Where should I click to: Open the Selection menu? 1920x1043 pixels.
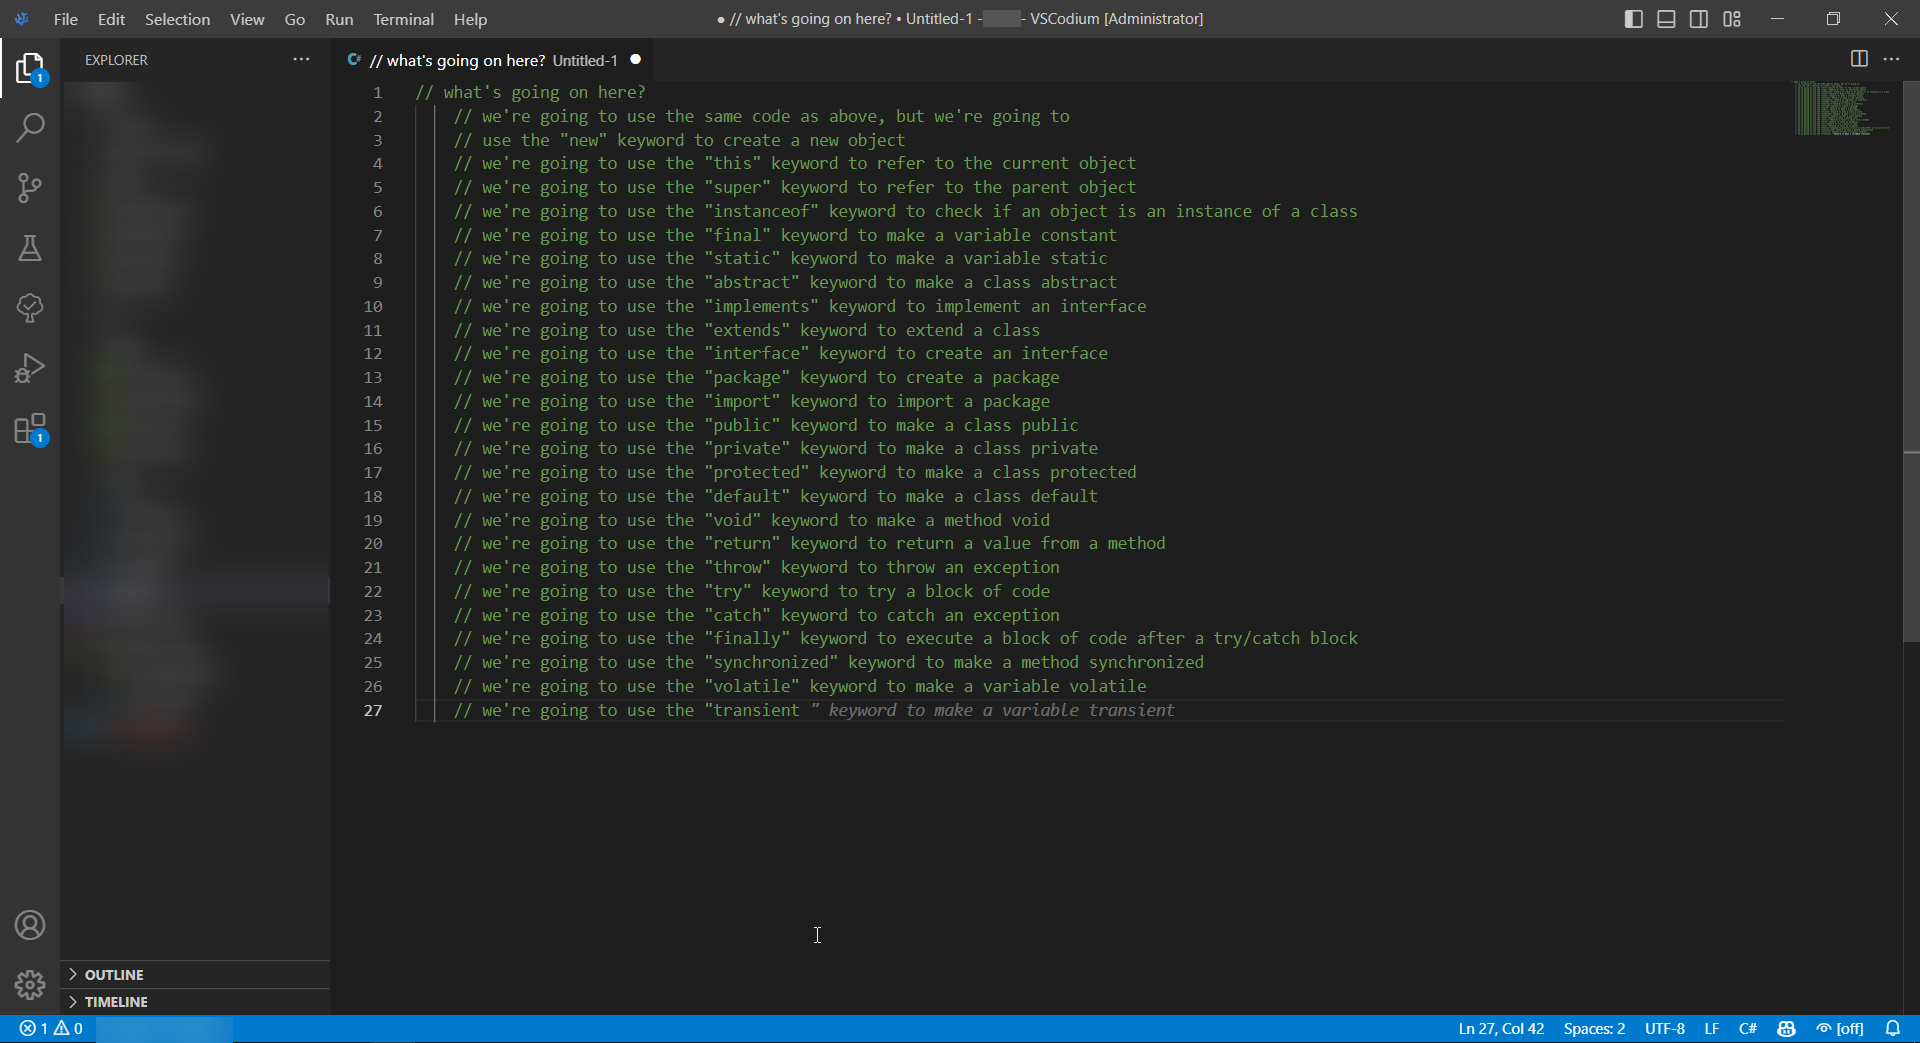[177, 19]
